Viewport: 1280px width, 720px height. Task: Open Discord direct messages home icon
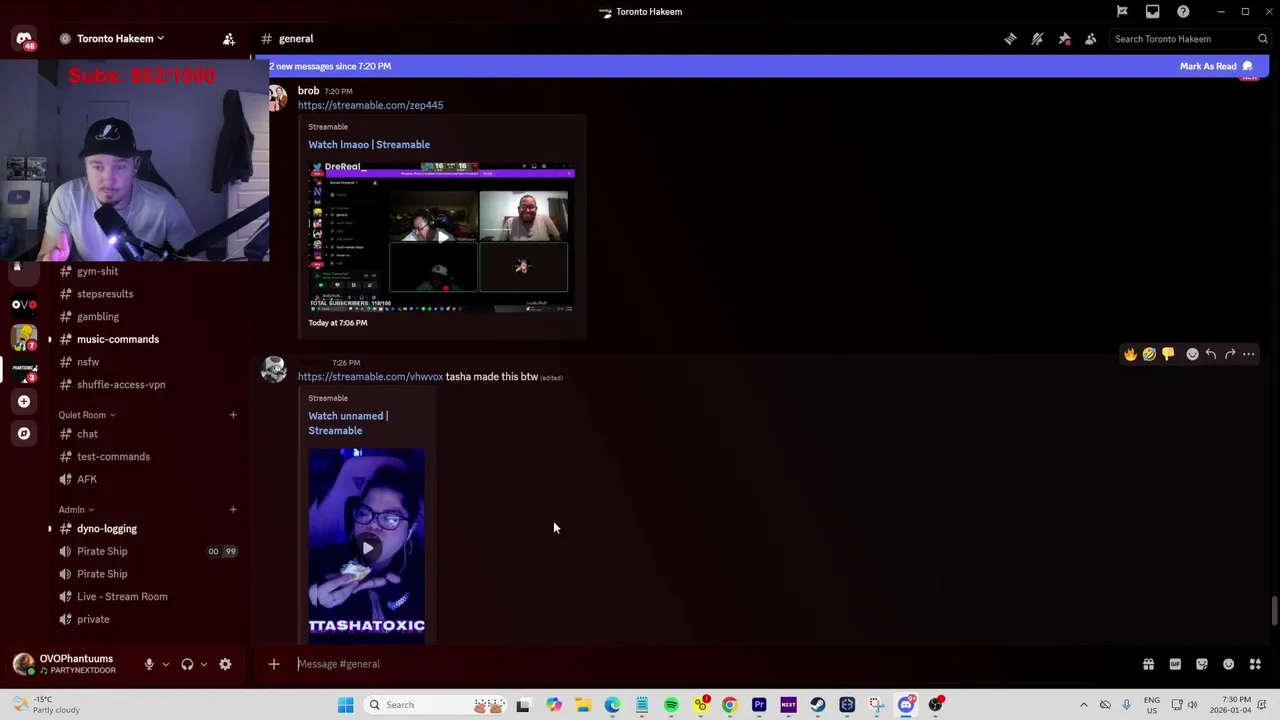[24, 40]
